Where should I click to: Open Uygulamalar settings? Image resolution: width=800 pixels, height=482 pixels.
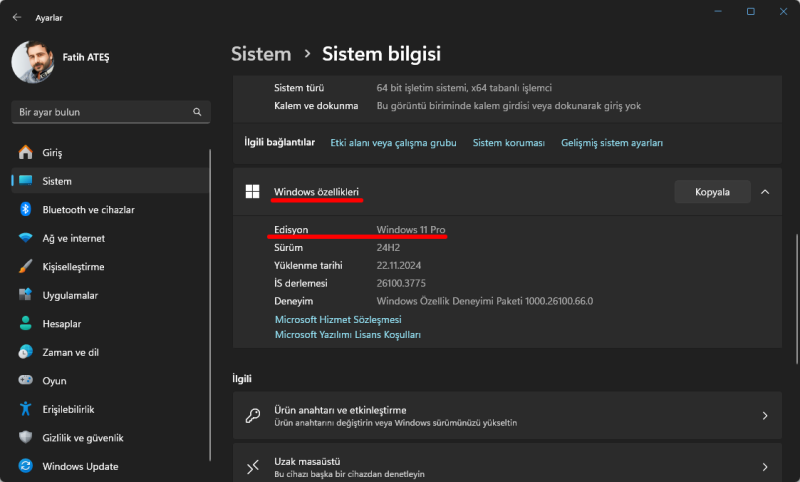pos(110,295)
